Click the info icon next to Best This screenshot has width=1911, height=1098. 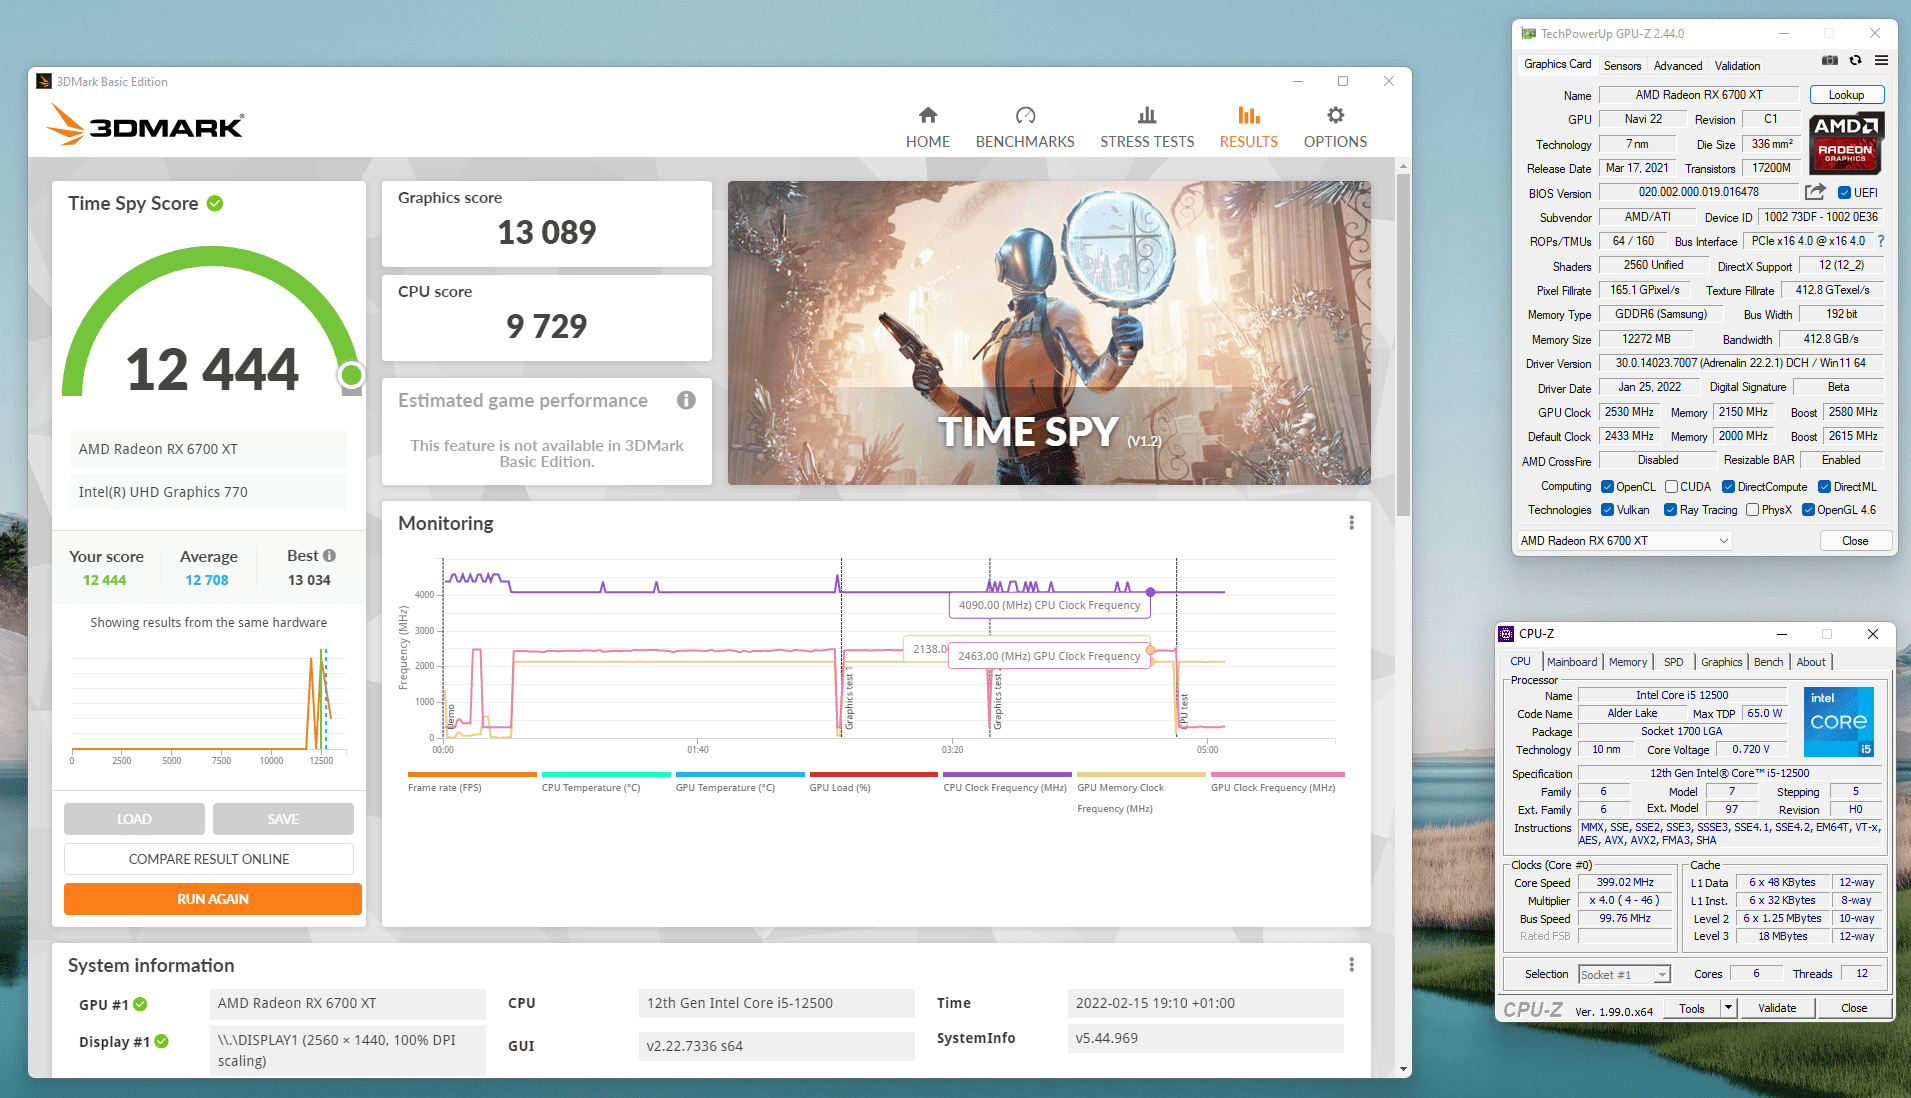(330, 556)
